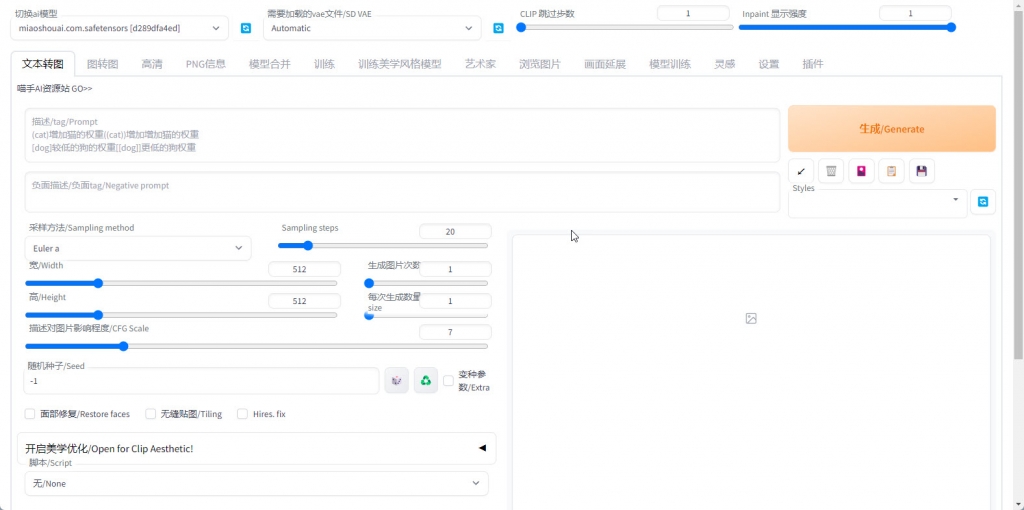The height and width of the screenshot is (510, 1024).
Task: Open the 喵手AI资源站 GO>> link
Action: [55, 89]
